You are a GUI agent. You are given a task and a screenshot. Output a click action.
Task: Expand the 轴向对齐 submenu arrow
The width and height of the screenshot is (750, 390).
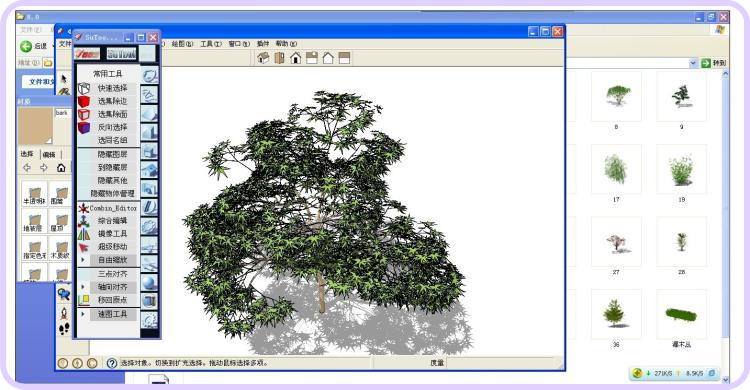[x=83, y=287]
